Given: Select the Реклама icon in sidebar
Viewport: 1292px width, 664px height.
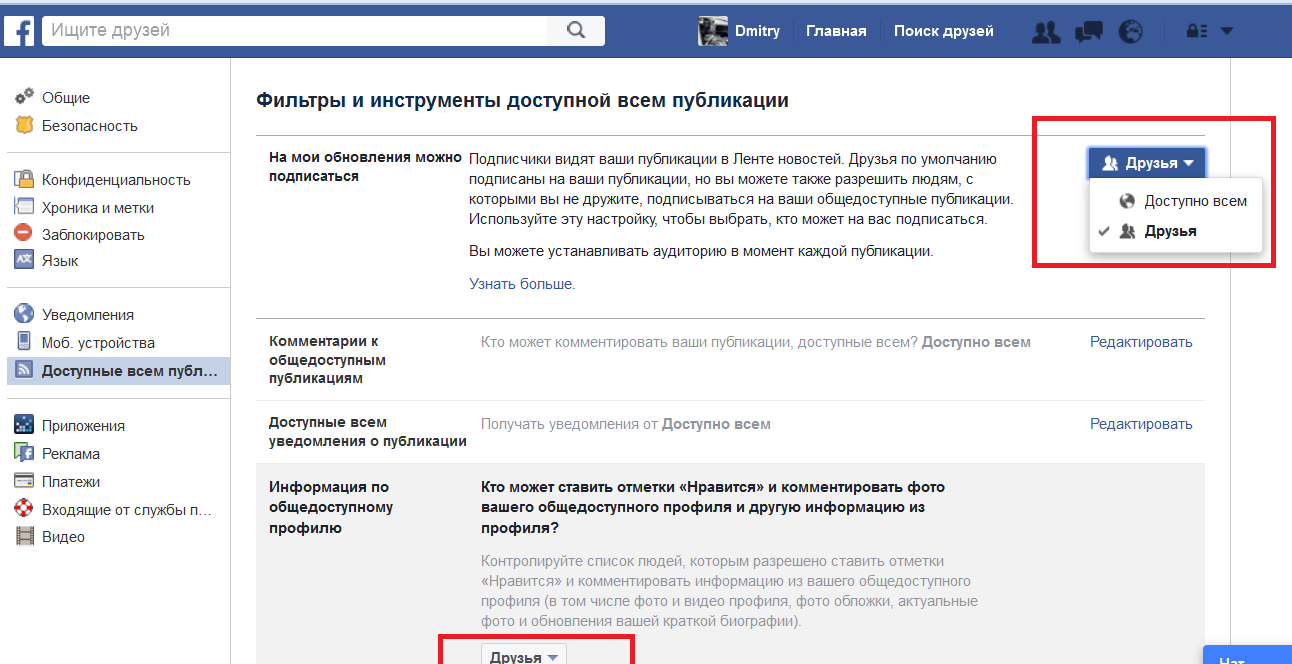Looking at the screenshot, I should pyautogui.click(x=25, y=453).
